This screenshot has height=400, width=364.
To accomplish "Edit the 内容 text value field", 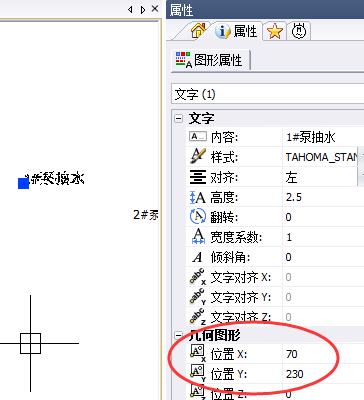I will click(323, 137).
